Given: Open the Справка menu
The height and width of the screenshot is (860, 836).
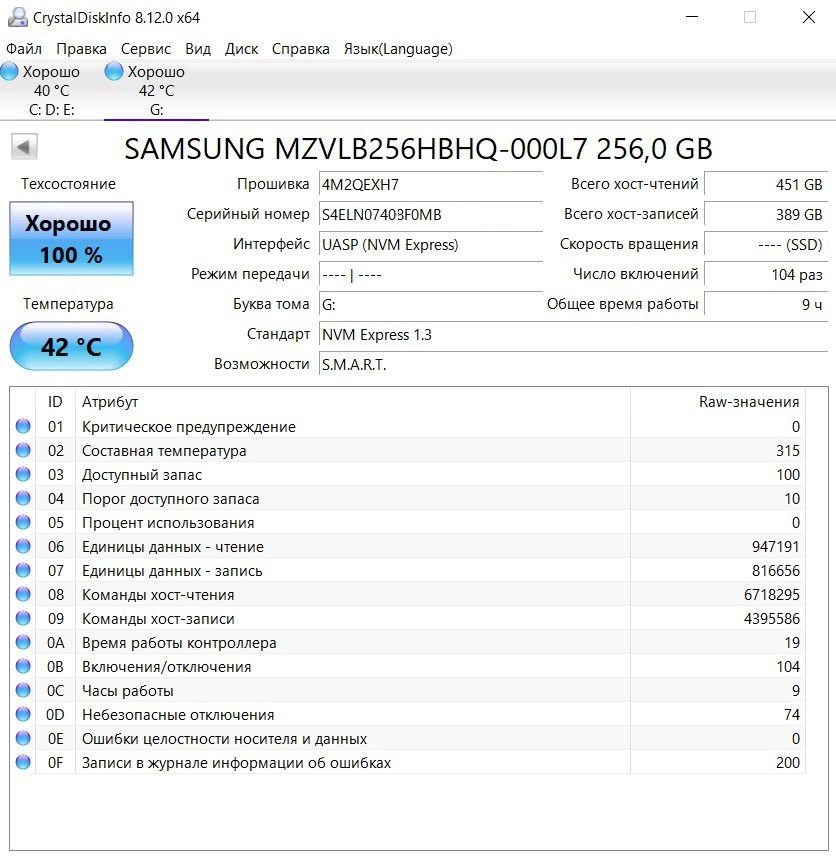Looking at the screenshot, I should (301, 49).
